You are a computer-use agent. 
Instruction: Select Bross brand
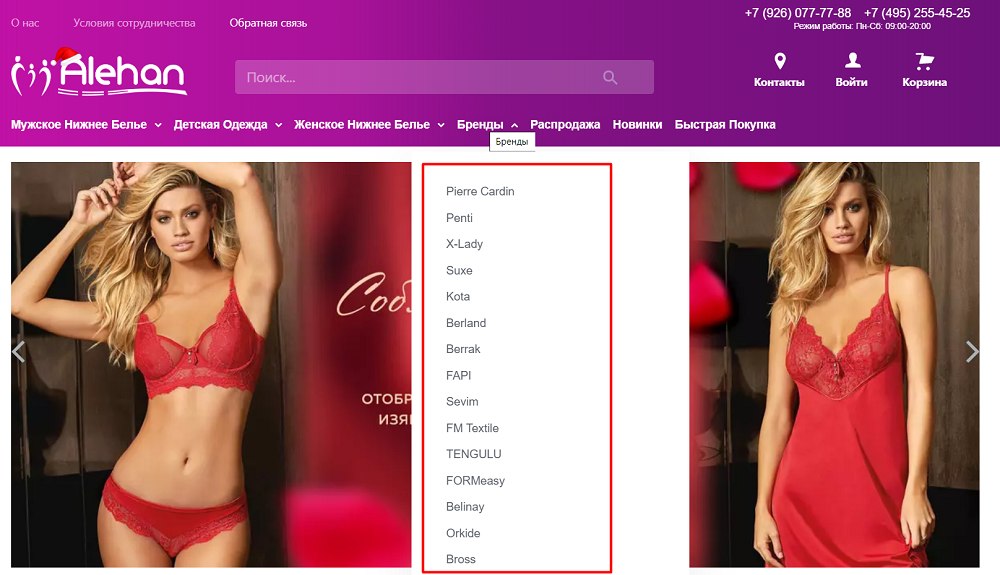point(461,560)
